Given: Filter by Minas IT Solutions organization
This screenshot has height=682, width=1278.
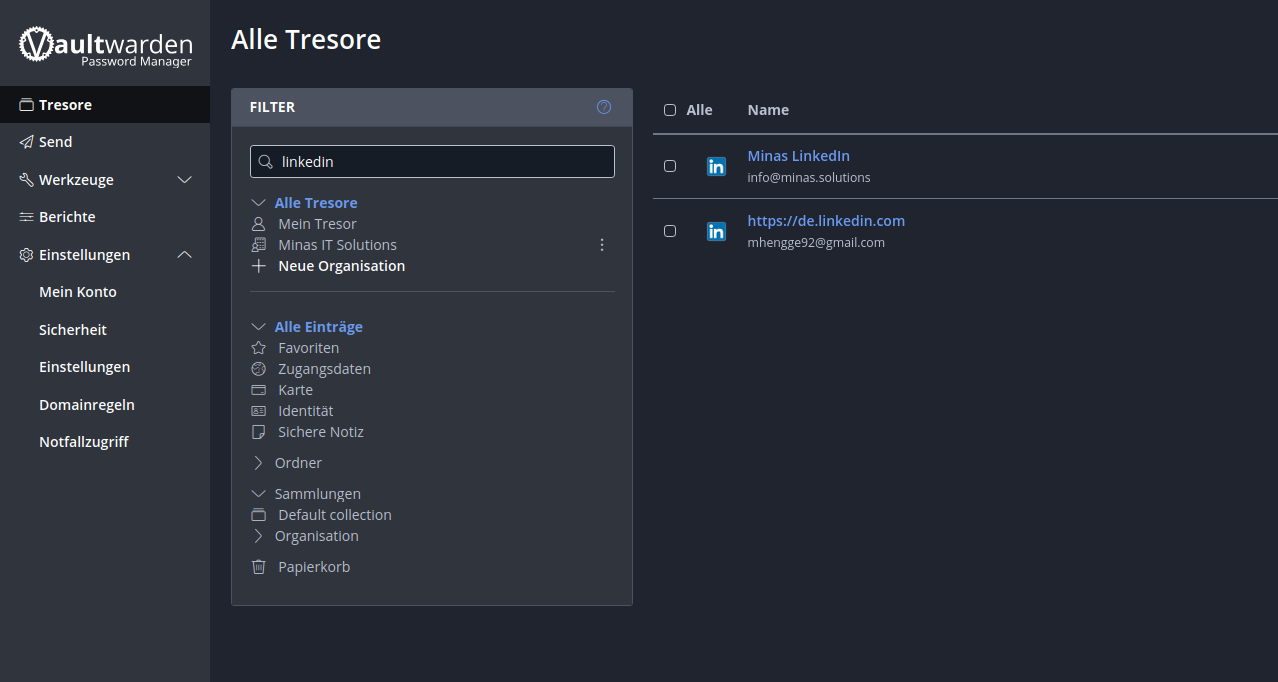Looking at the screenshot, I should click(x=337, y=245).
